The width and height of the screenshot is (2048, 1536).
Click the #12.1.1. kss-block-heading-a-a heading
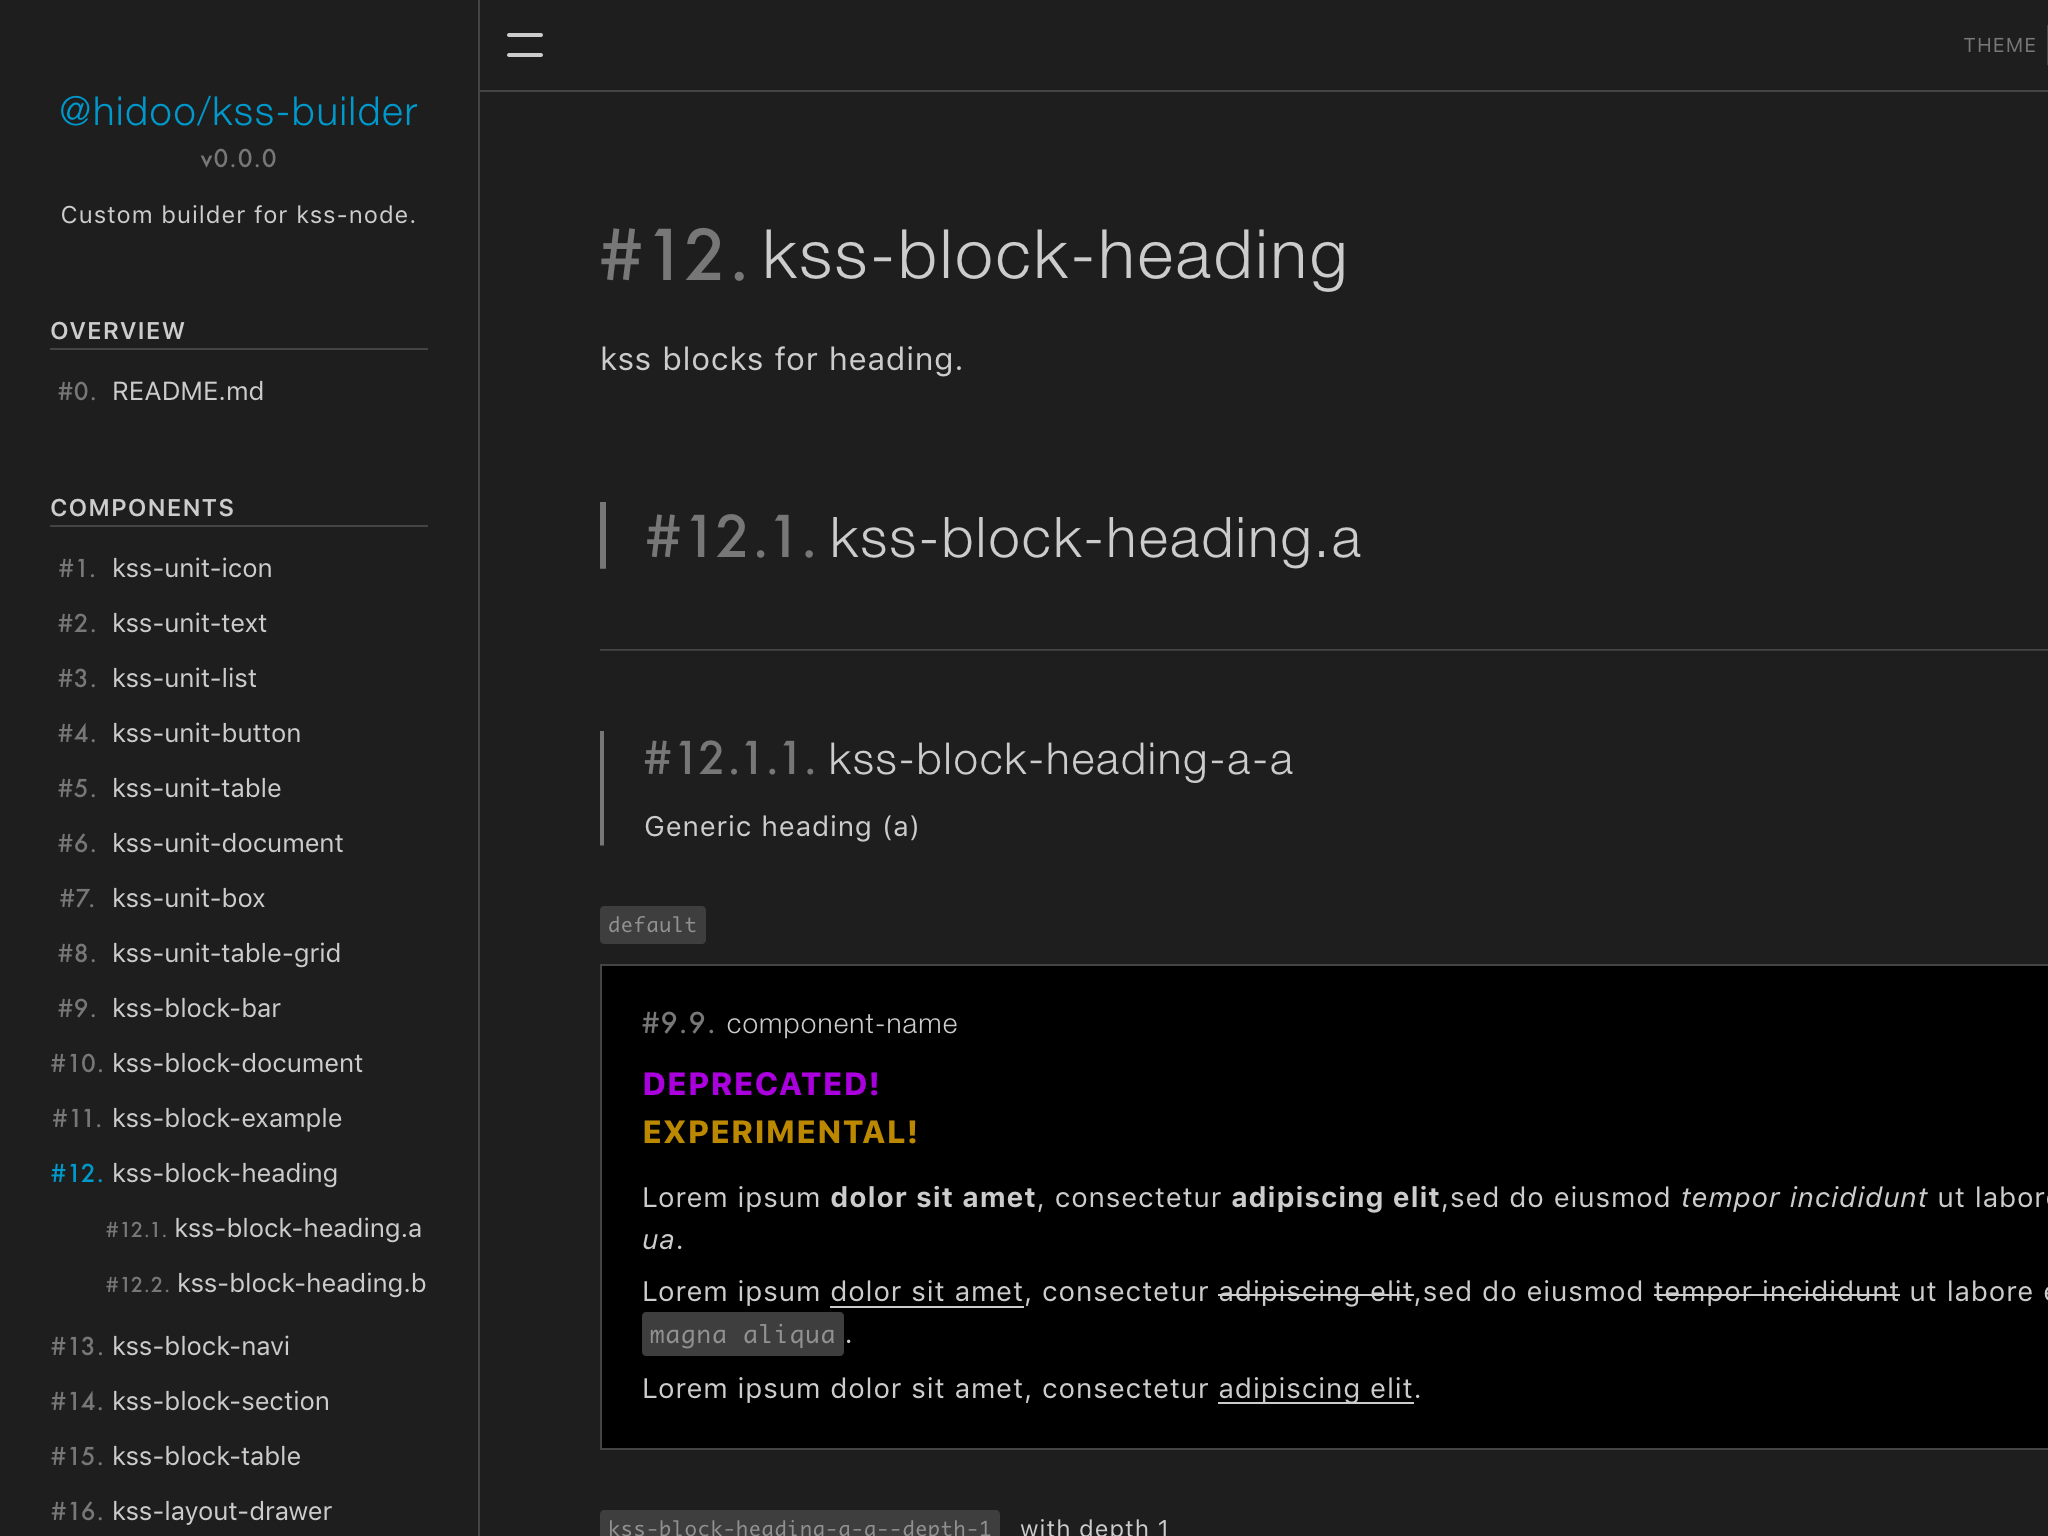coord(968,759)
